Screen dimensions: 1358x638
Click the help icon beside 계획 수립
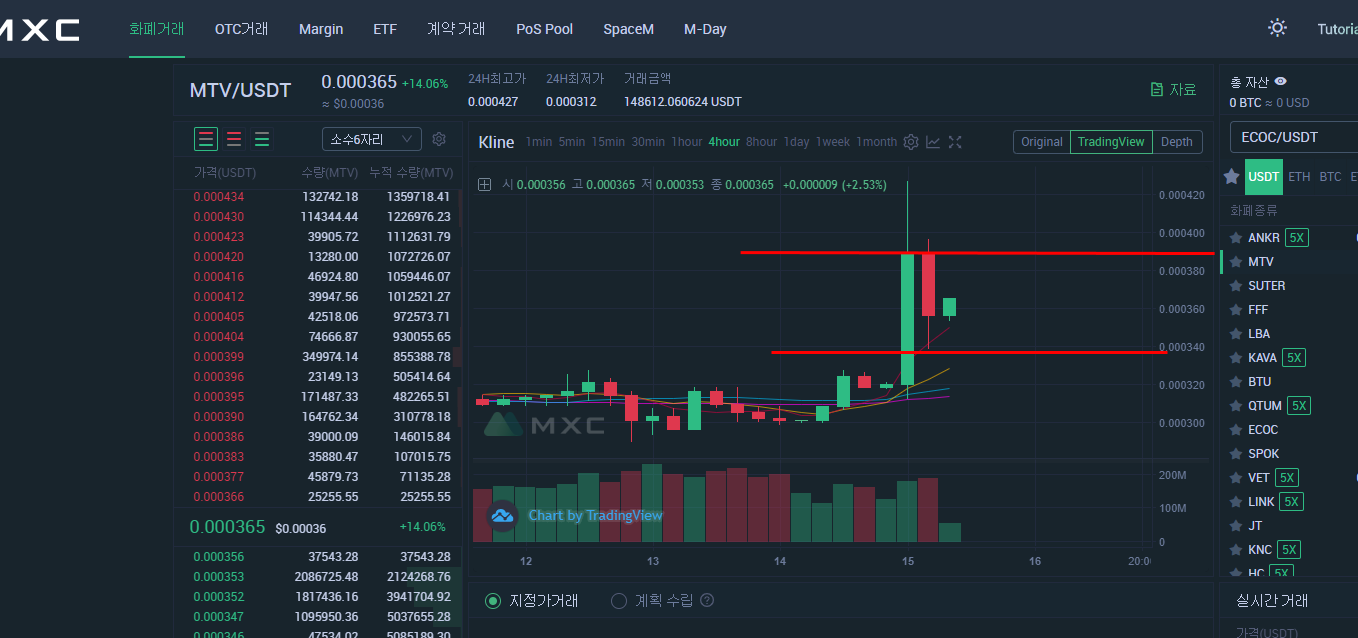click(x=707, y=601)
